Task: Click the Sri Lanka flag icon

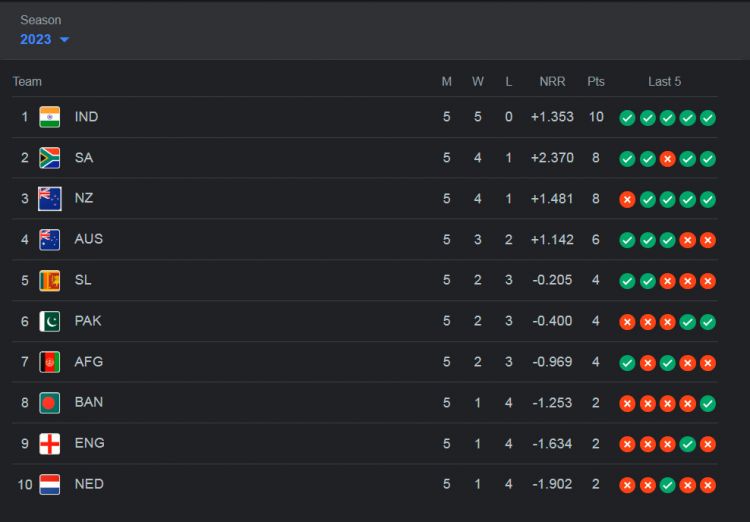Action: 50,281
